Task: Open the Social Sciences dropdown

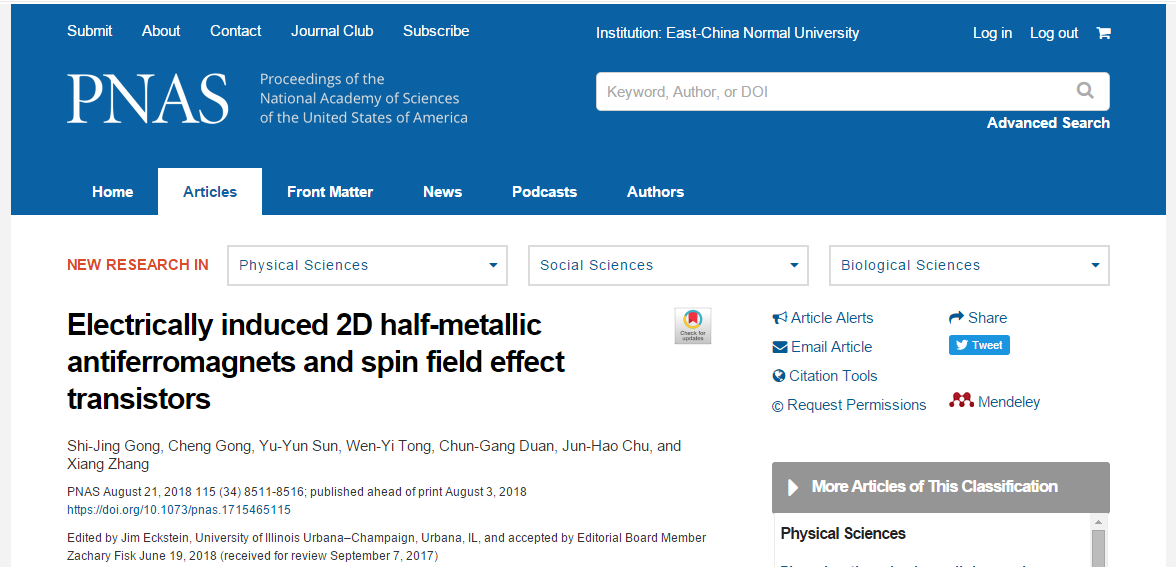Action: coord(668,266)
